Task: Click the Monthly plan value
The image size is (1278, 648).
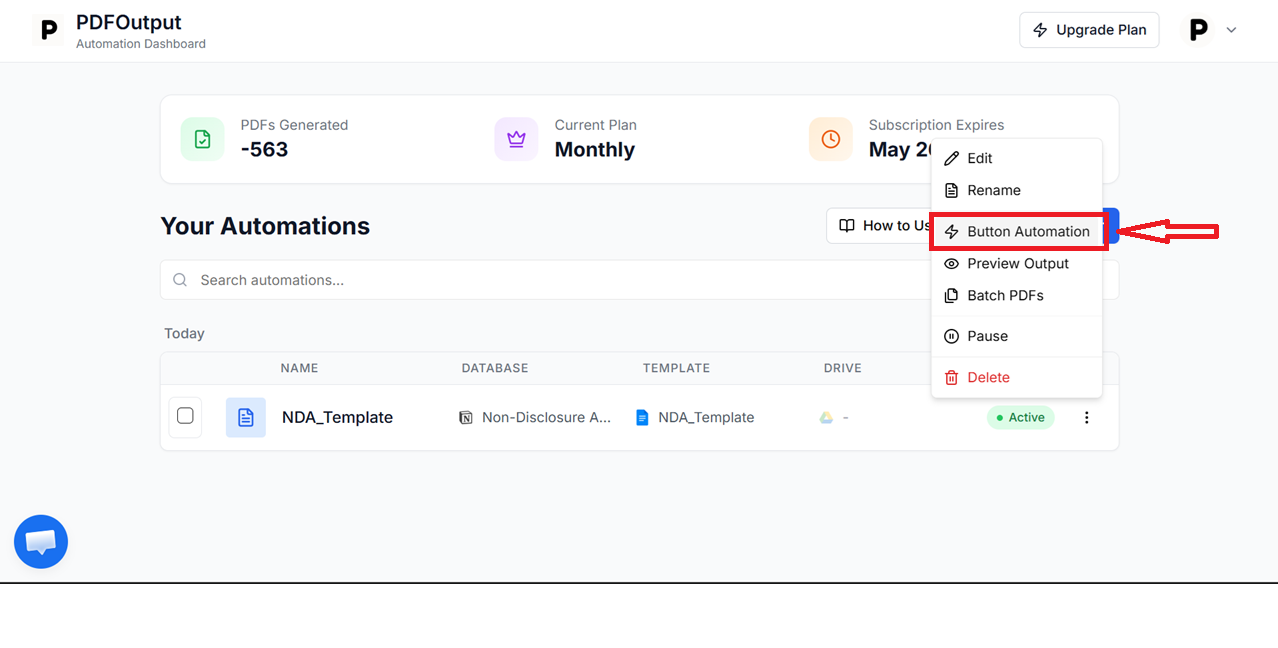Action: [595, 149]
